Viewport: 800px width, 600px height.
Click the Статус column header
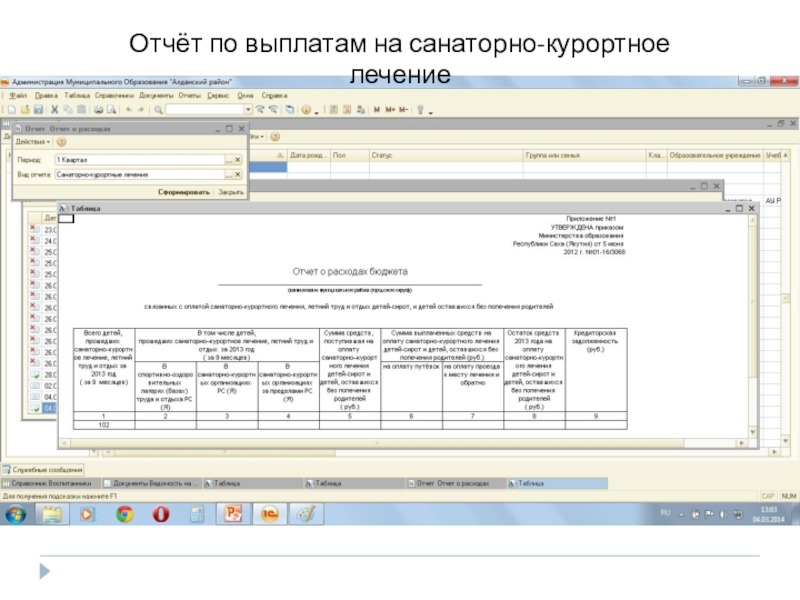point(446,155)
